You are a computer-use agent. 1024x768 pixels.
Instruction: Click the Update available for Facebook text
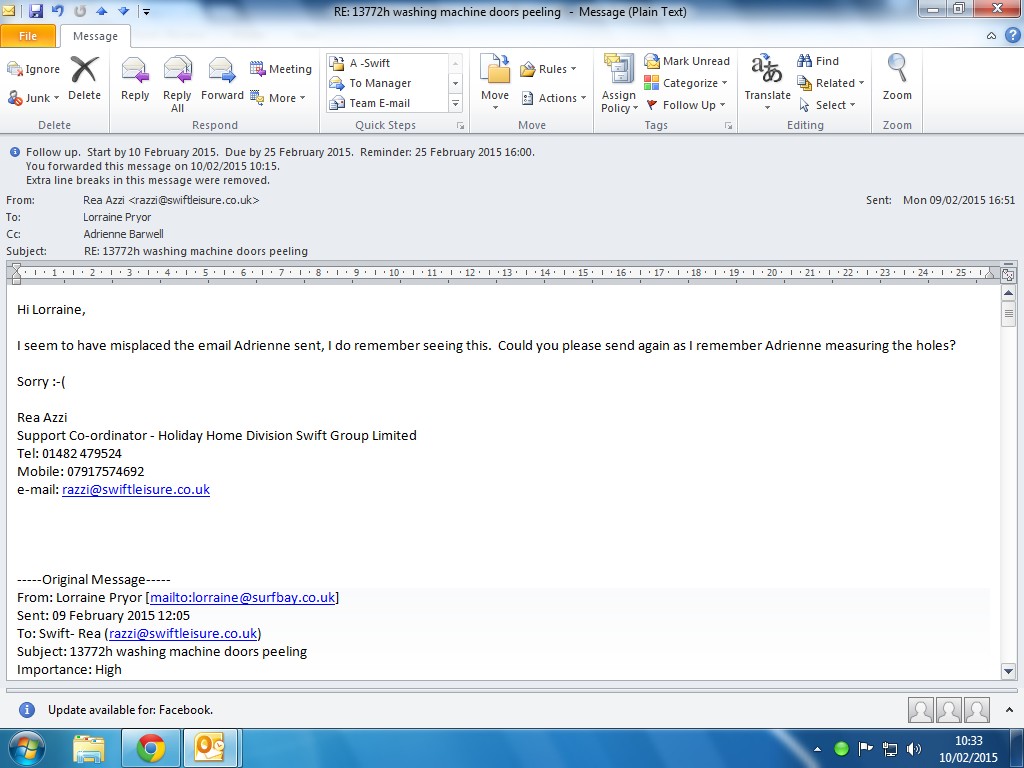tap(131, 710)
